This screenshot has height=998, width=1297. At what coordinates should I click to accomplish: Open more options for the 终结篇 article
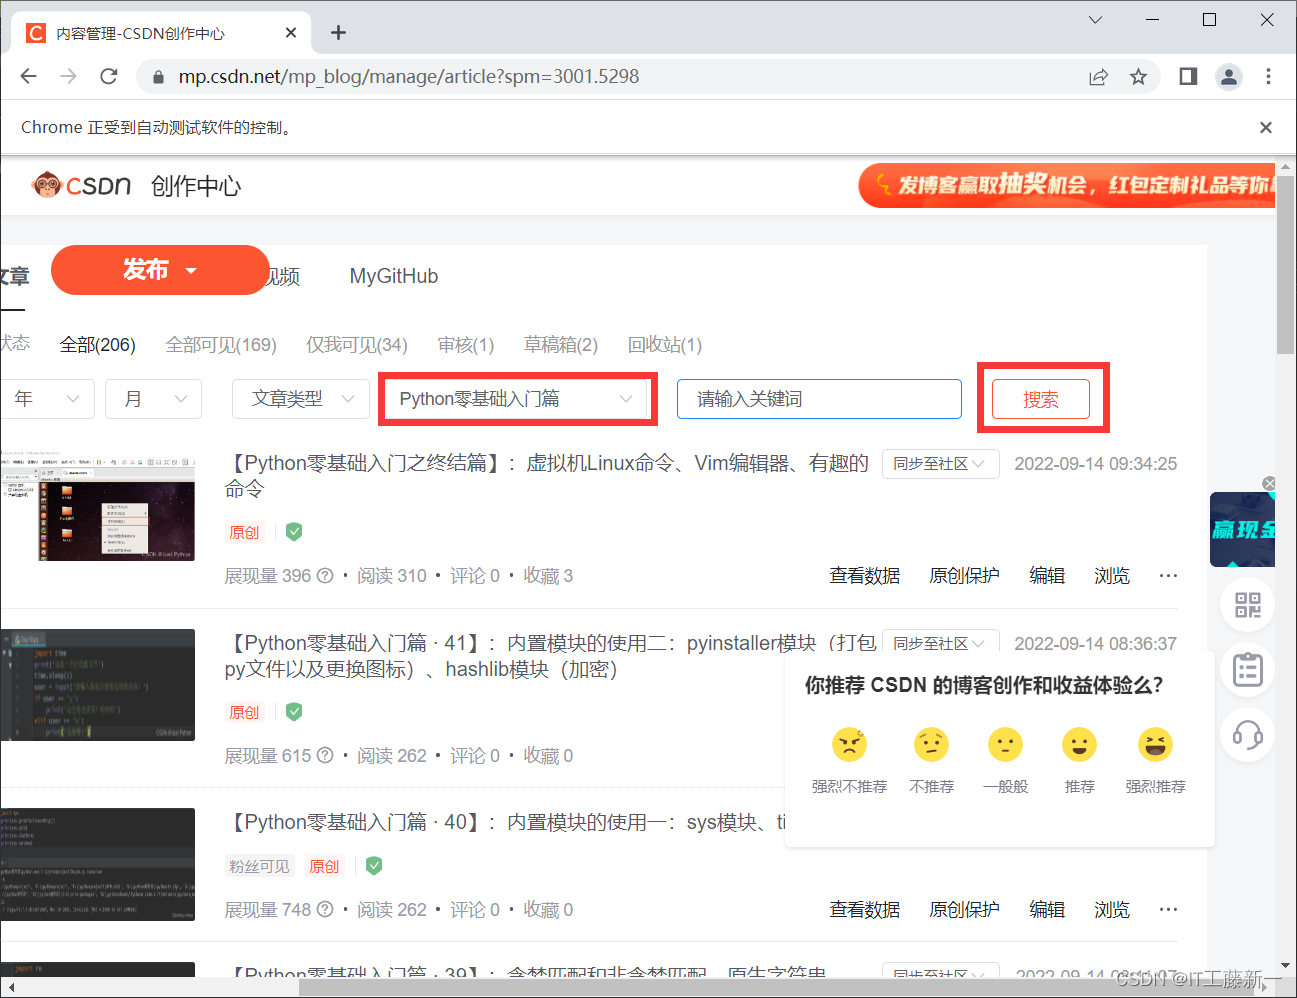coord(1168,575)
